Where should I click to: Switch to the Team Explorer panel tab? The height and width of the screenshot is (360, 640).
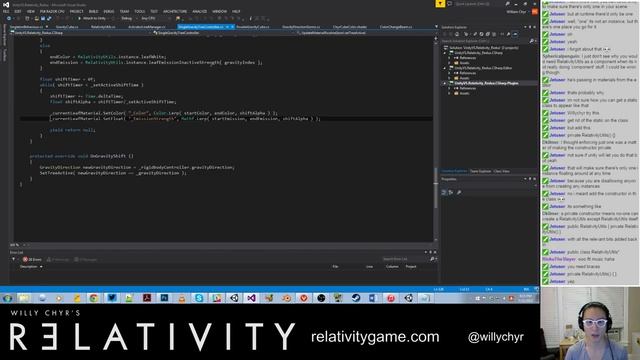480,171
